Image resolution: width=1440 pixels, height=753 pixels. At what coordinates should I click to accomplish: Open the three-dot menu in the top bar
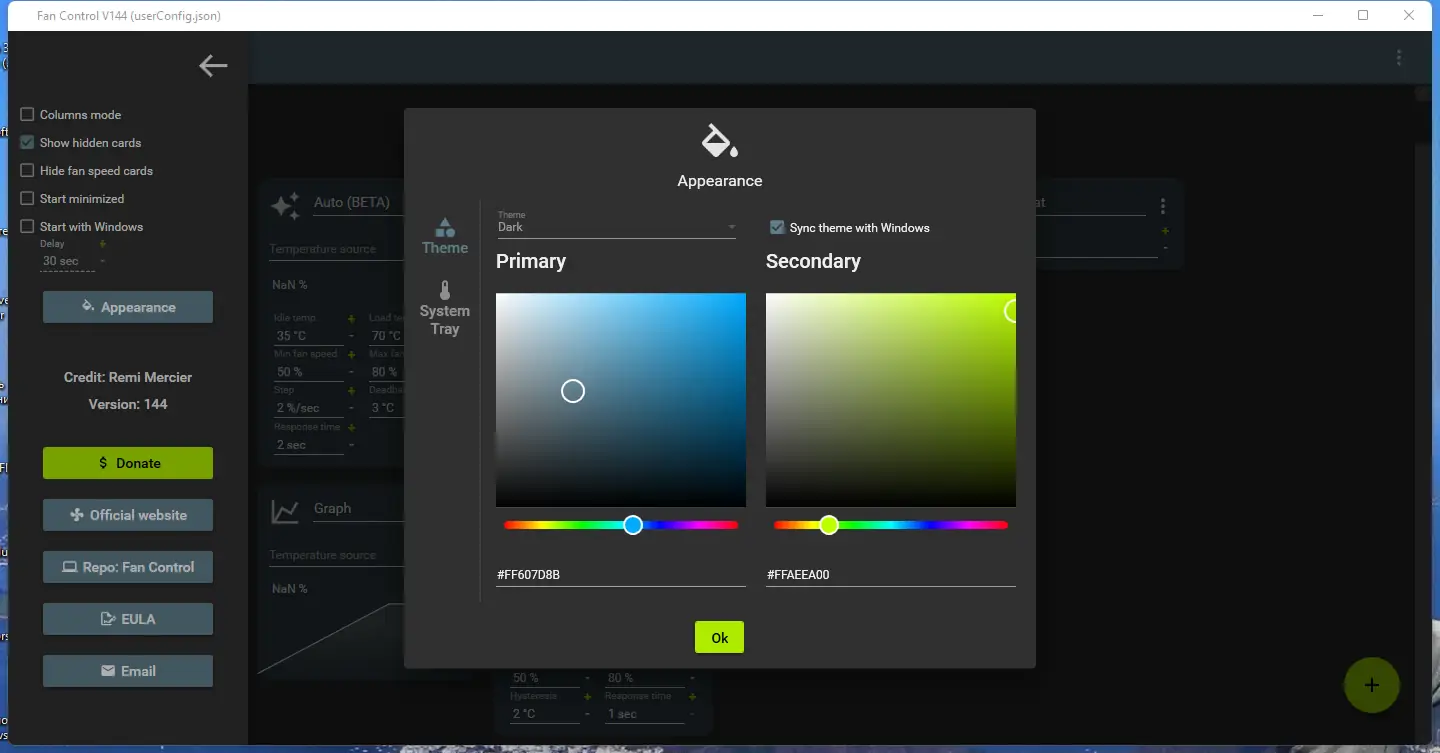click(1399, 58)
